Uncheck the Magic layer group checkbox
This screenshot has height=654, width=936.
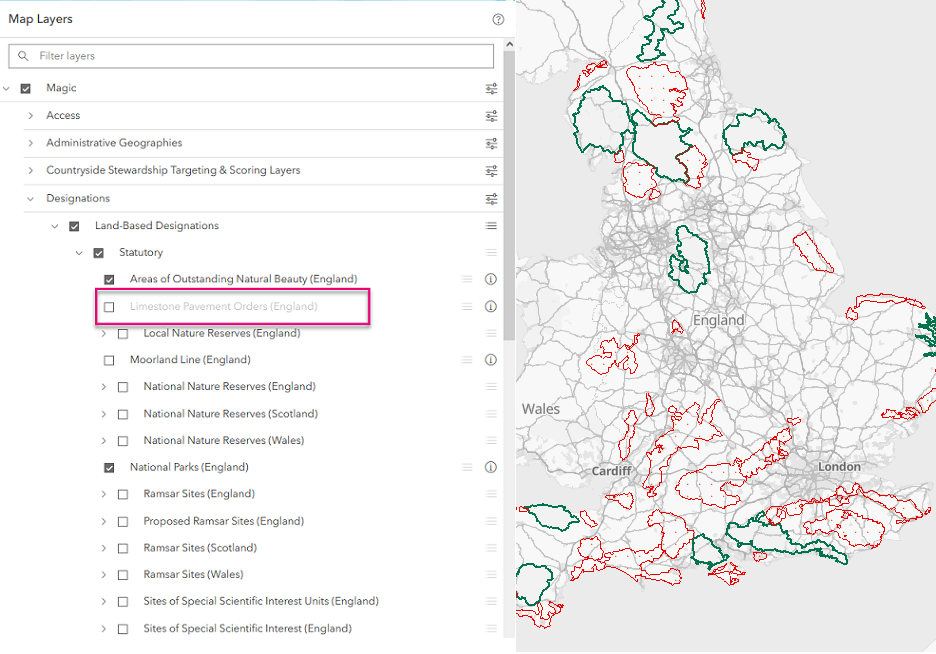pos(26,88)
